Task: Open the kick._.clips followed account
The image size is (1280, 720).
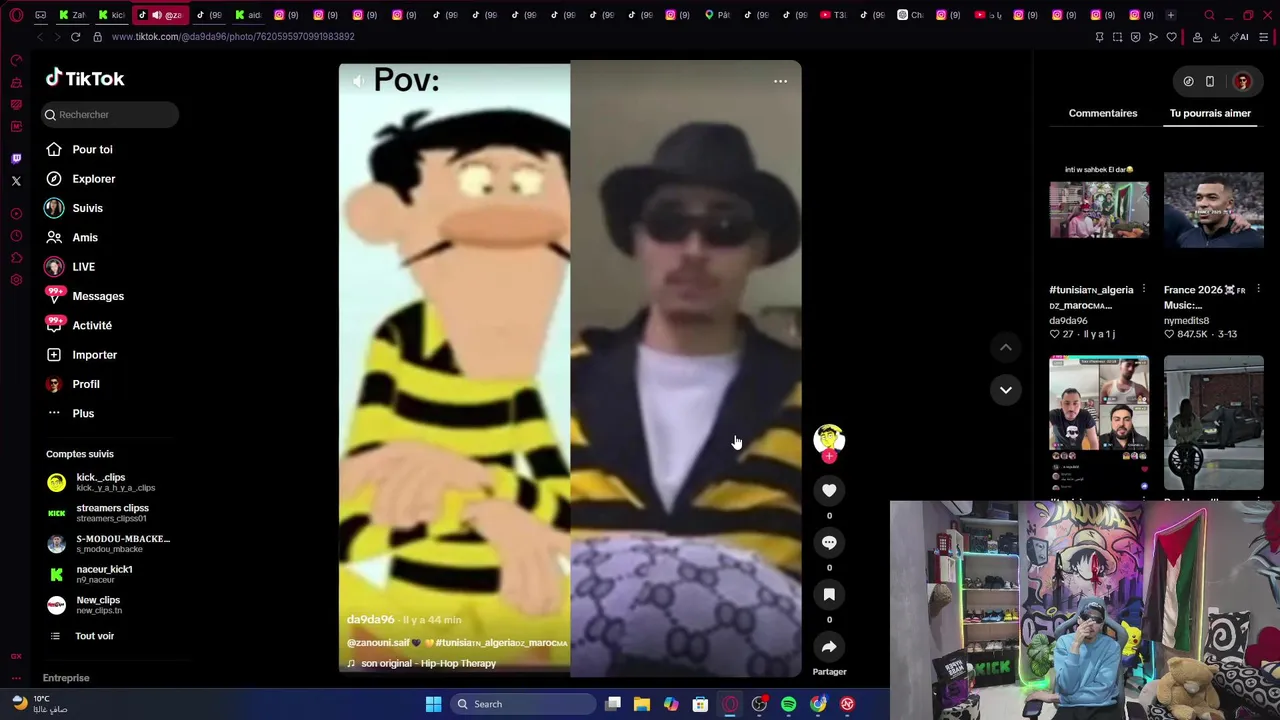Action: pos(101,482)
